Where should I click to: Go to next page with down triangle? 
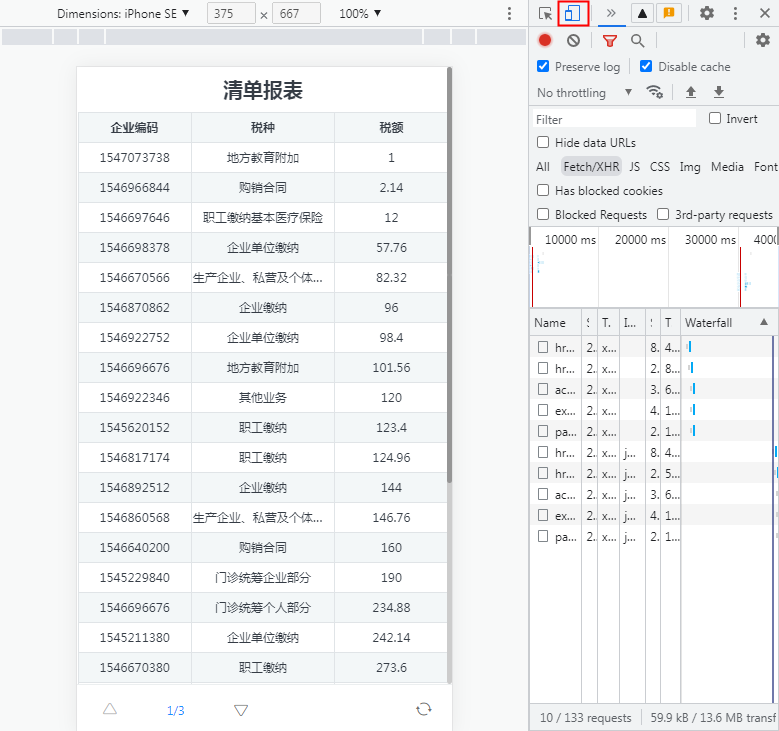click(x=241, y=710)
